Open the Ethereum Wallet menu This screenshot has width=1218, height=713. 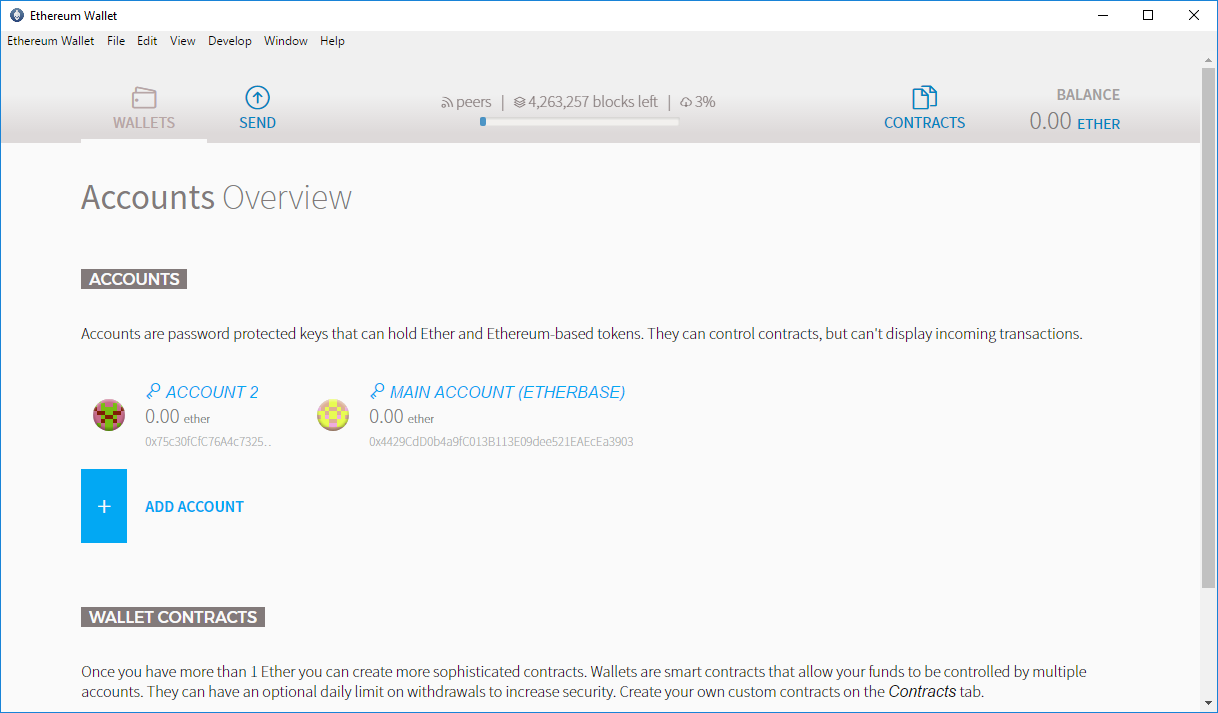pos(51,41)
